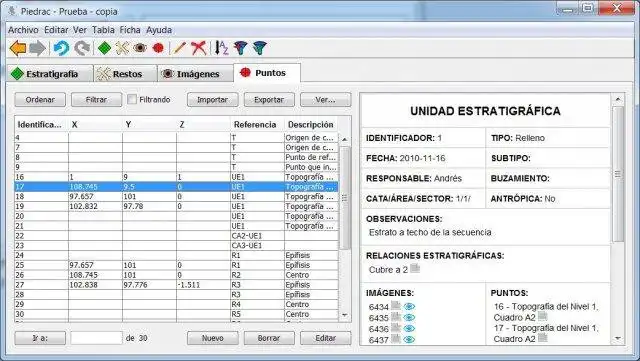The height and width of the screenshot is (361, 640).
Task: Click the teal funnel filter icon
Action: click(x=259, y=48)
